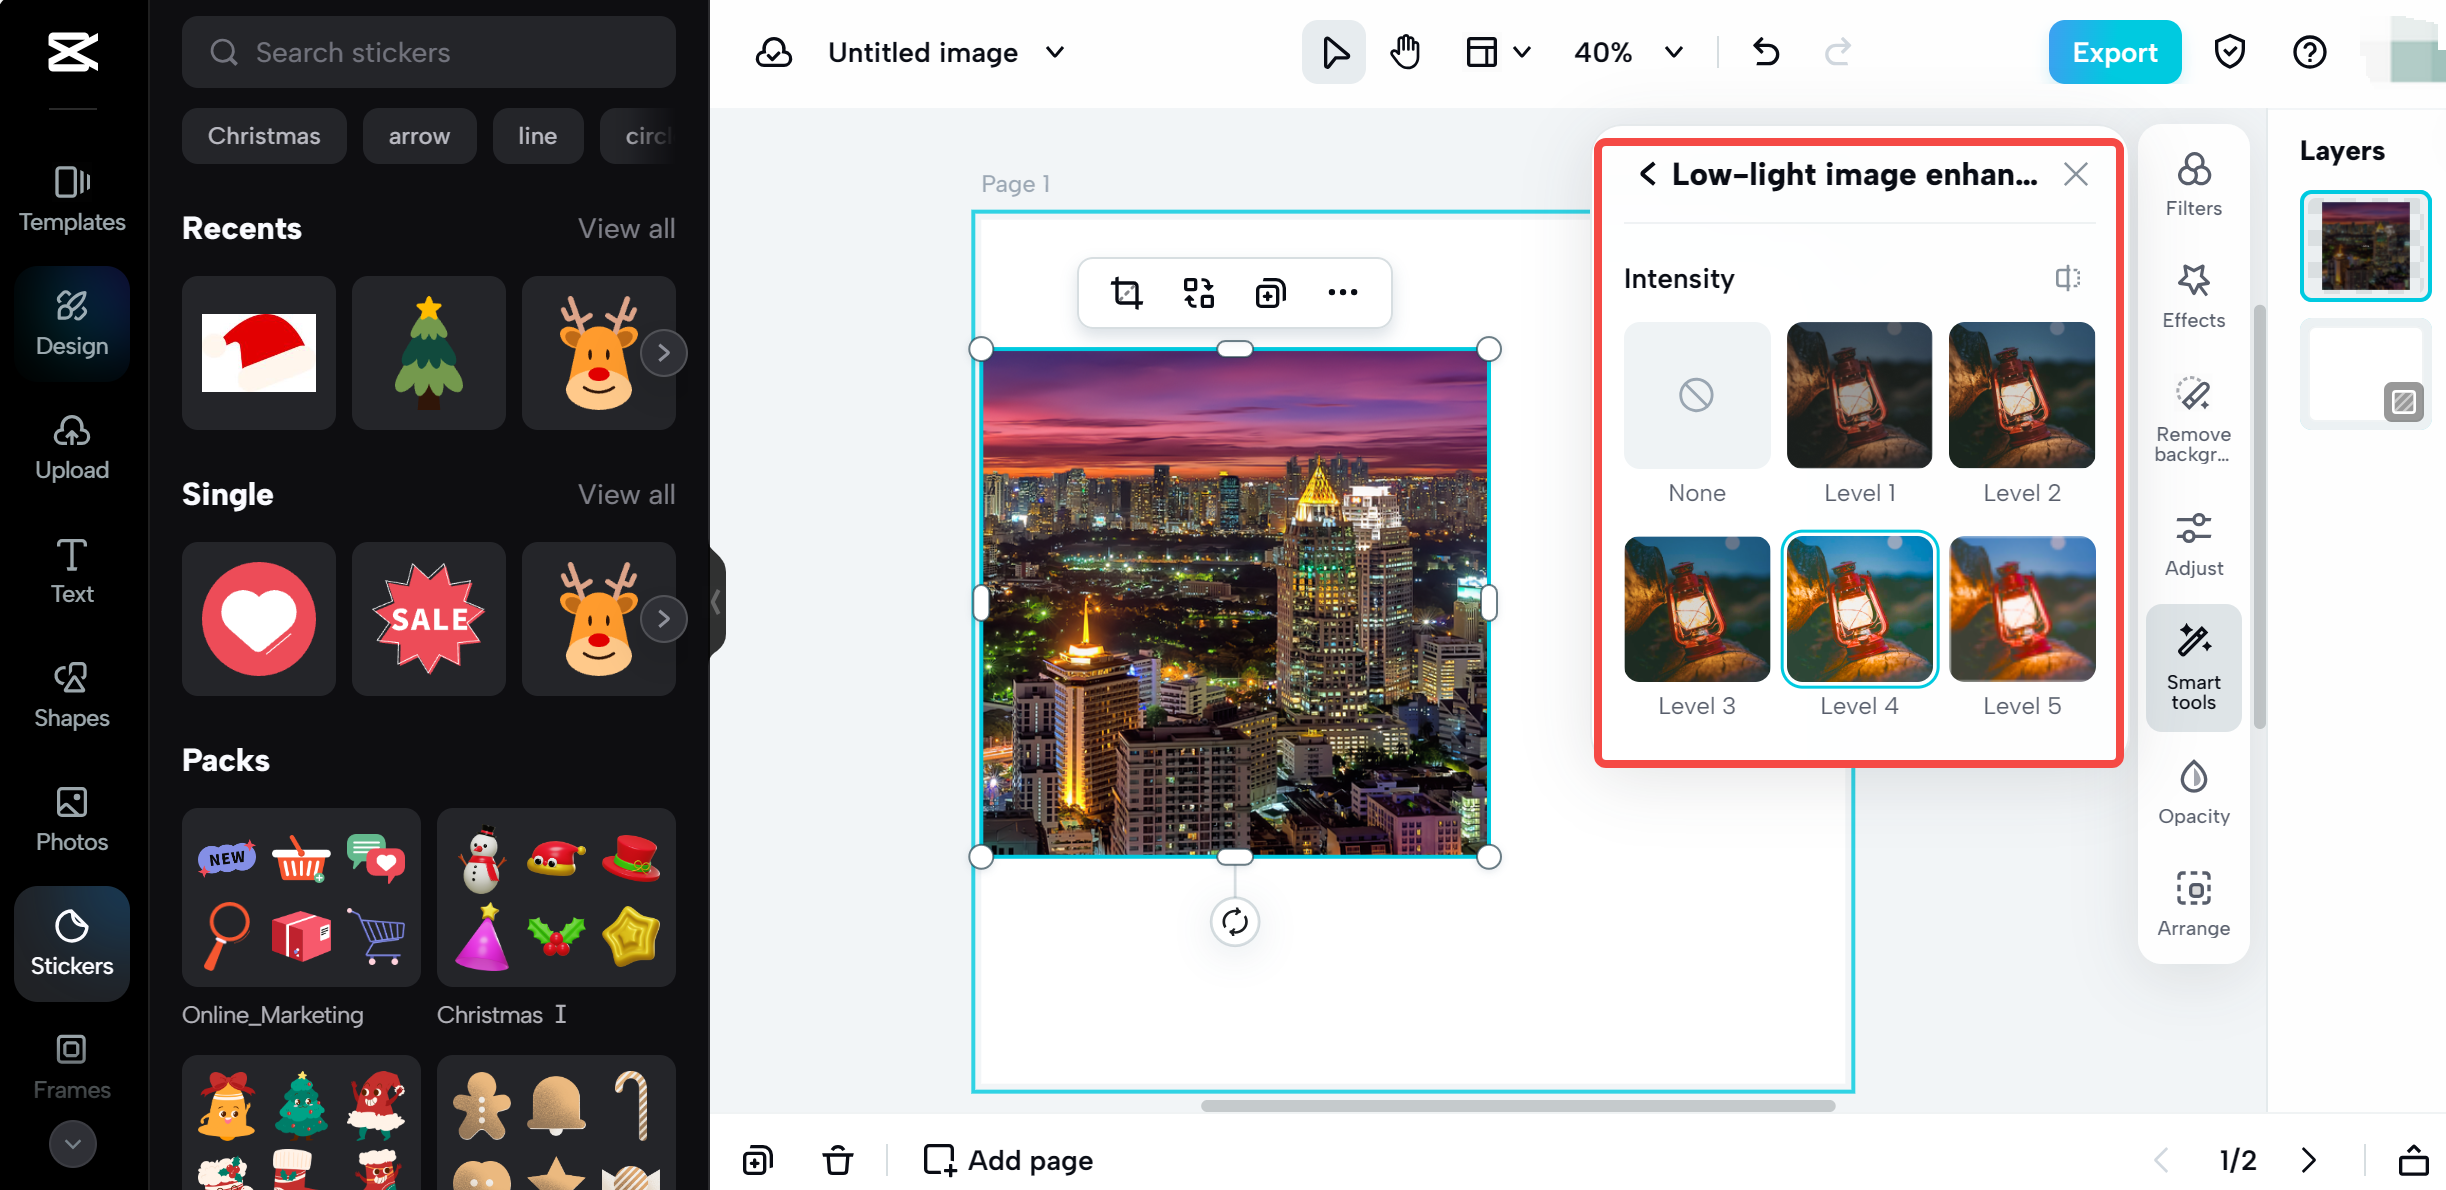Click the rotate handle below image

pyautogui.click(x=1235, y=922)
